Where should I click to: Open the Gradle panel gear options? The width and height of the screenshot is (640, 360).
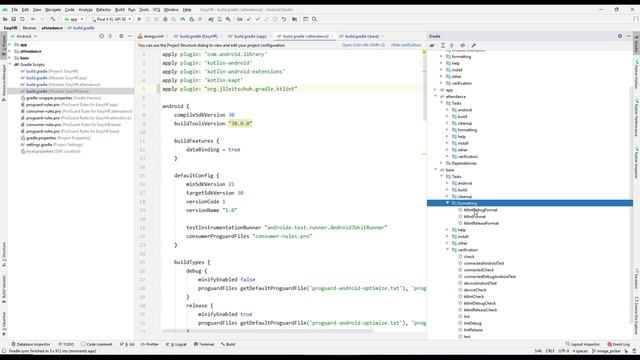click(x=620, y=36)
